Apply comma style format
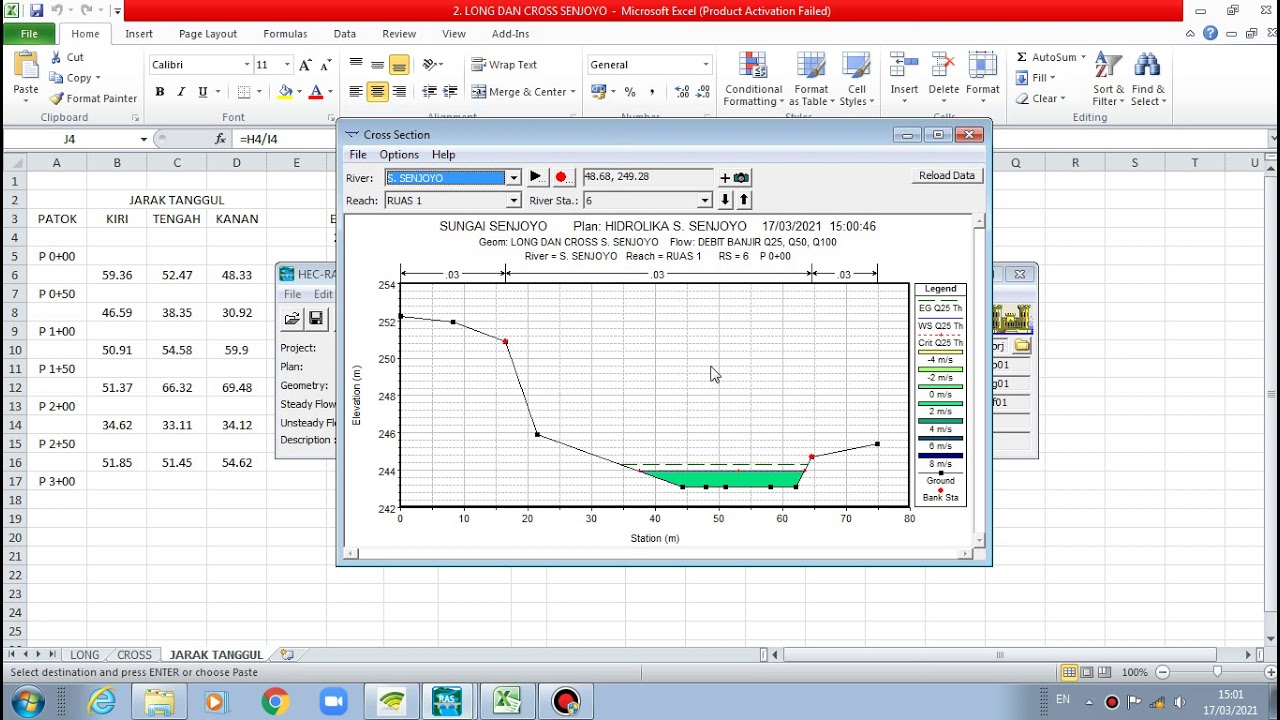 (652, 92)
